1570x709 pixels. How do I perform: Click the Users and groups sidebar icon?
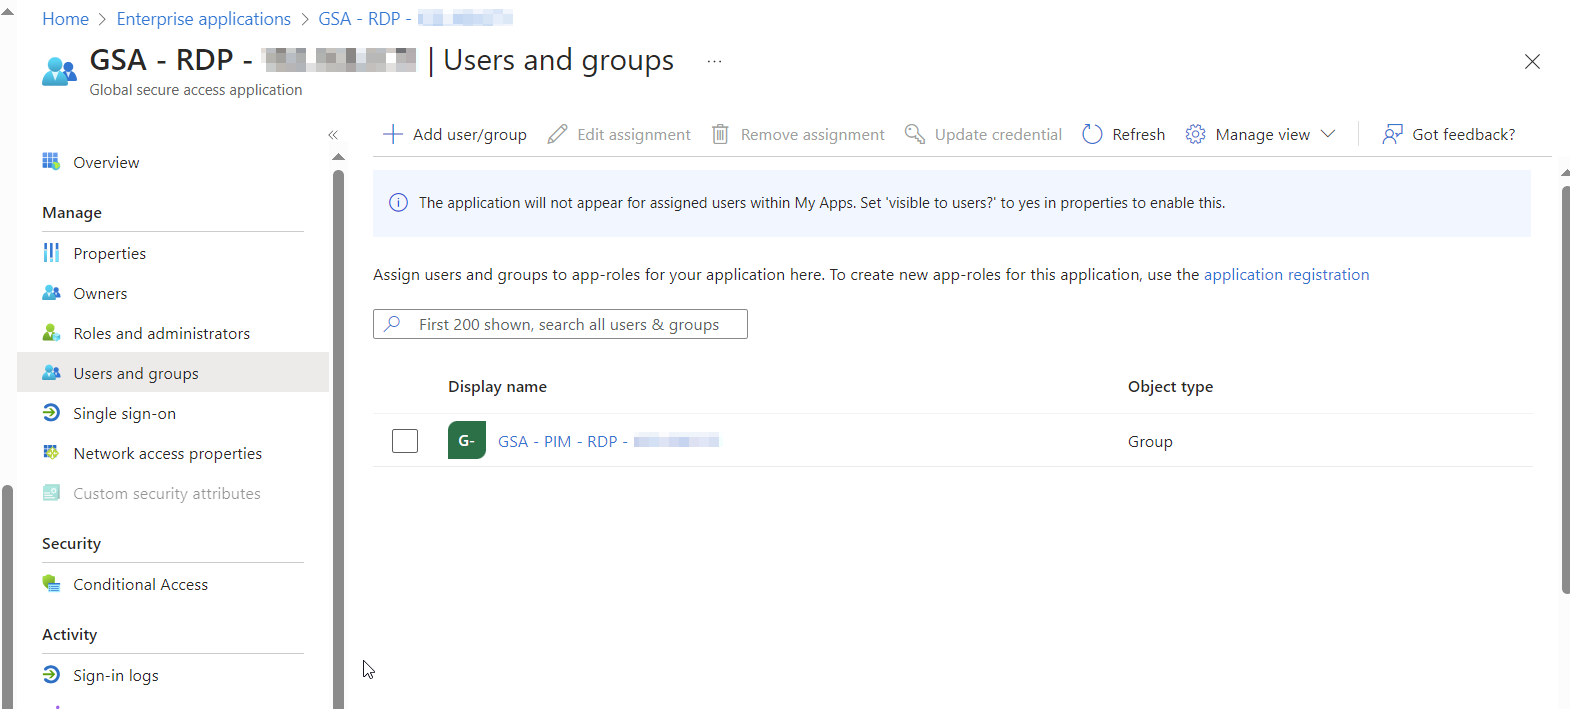(x=51, y=373)
